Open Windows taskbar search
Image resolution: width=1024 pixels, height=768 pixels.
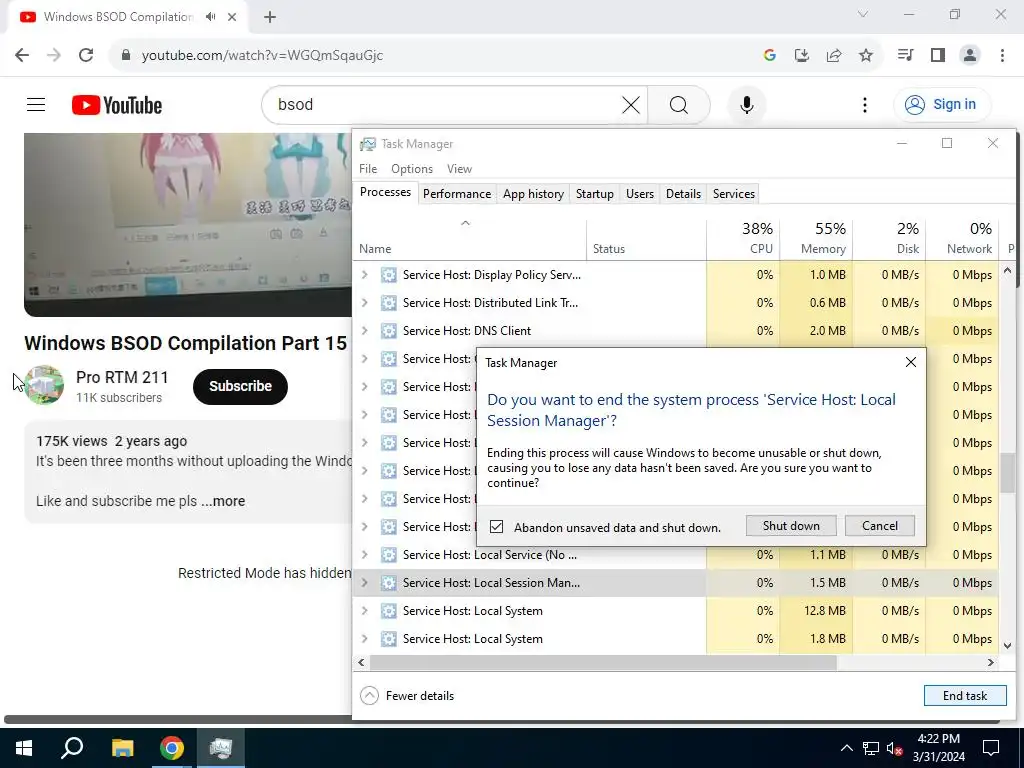click(72, 748)
